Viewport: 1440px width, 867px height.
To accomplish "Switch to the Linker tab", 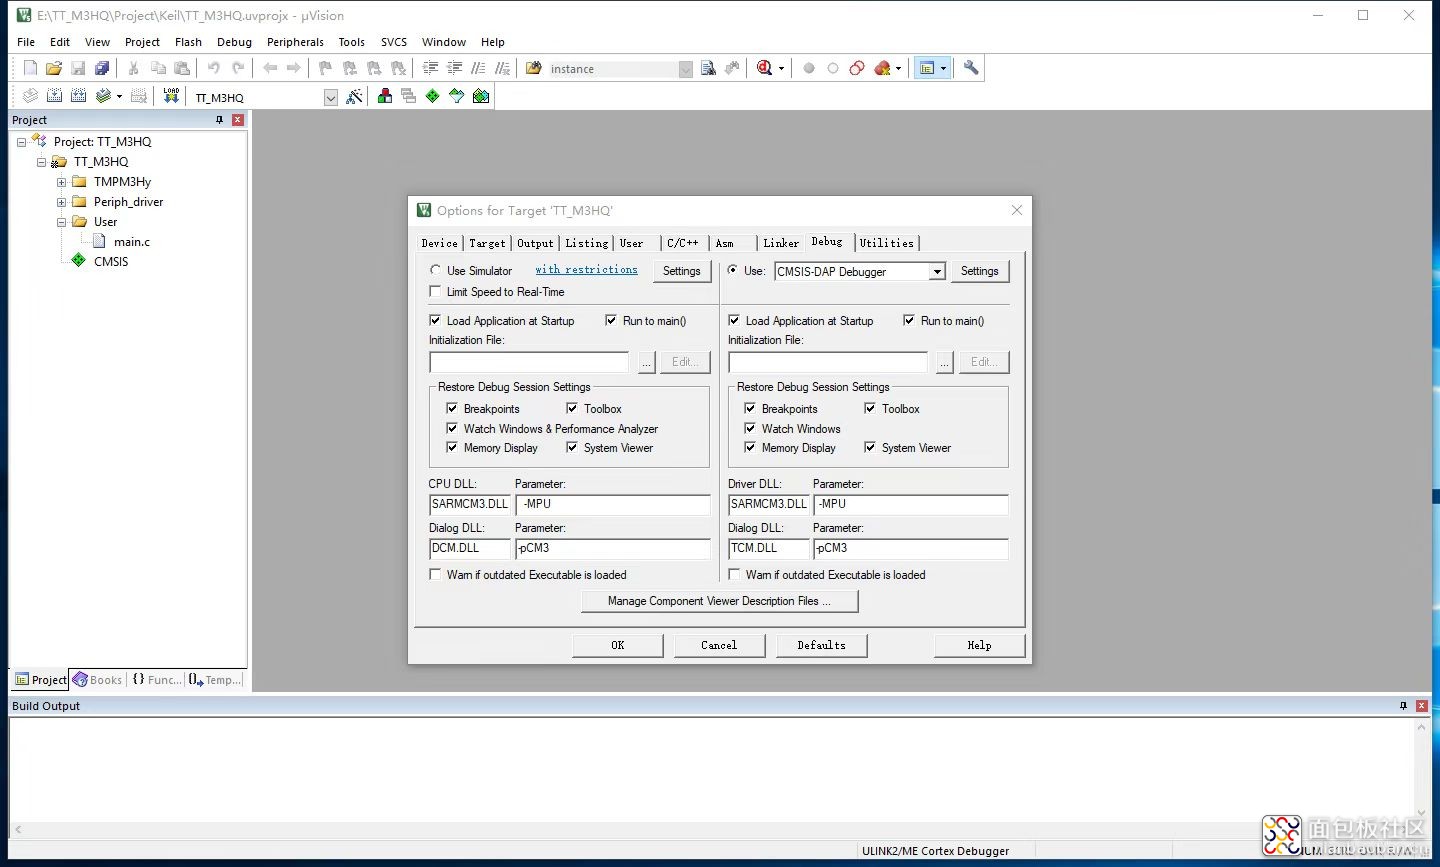I will 781,243.
